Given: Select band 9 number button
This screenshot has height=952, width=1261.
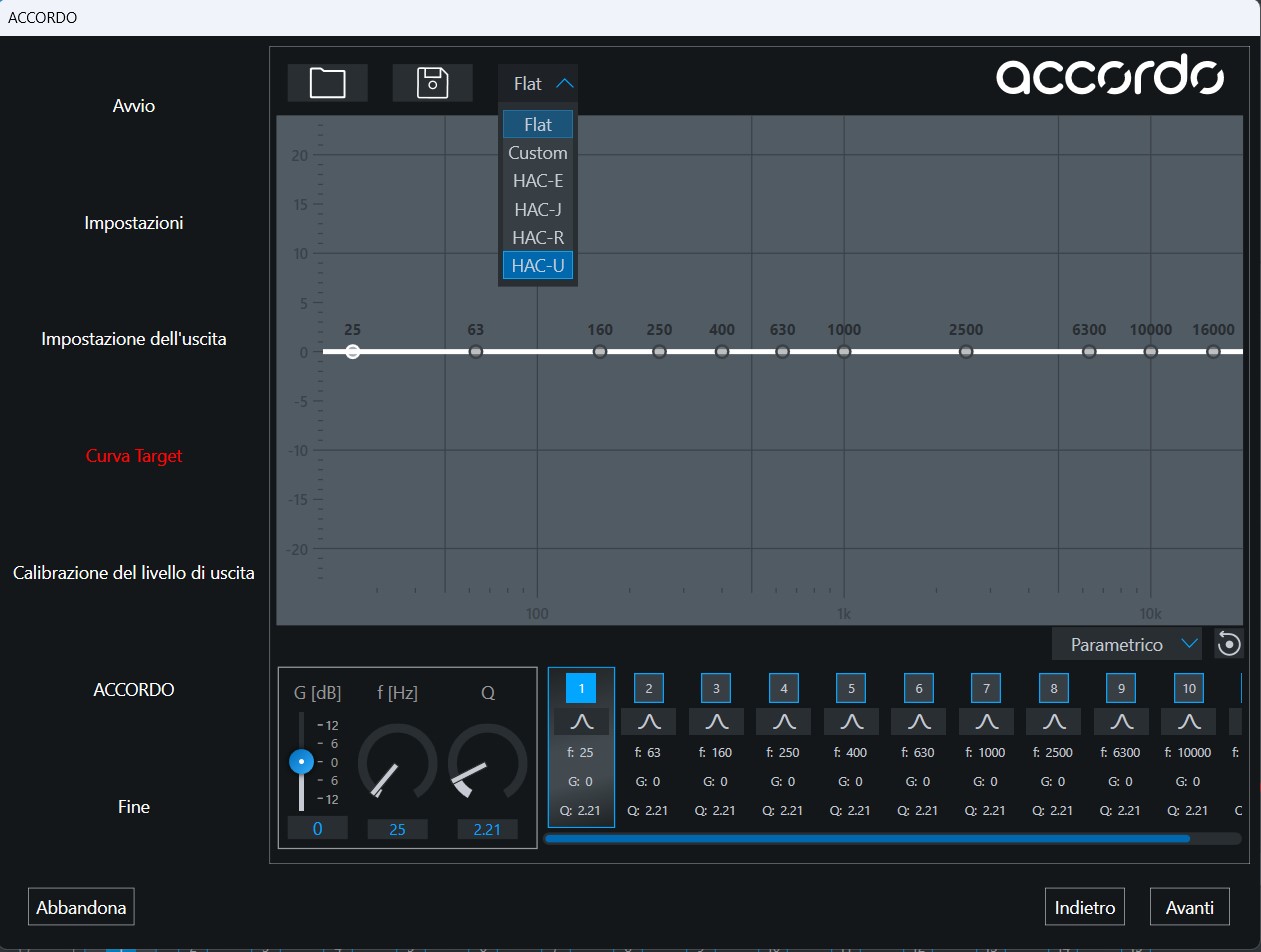Looking at the screenshot, I should [1121, 688].
